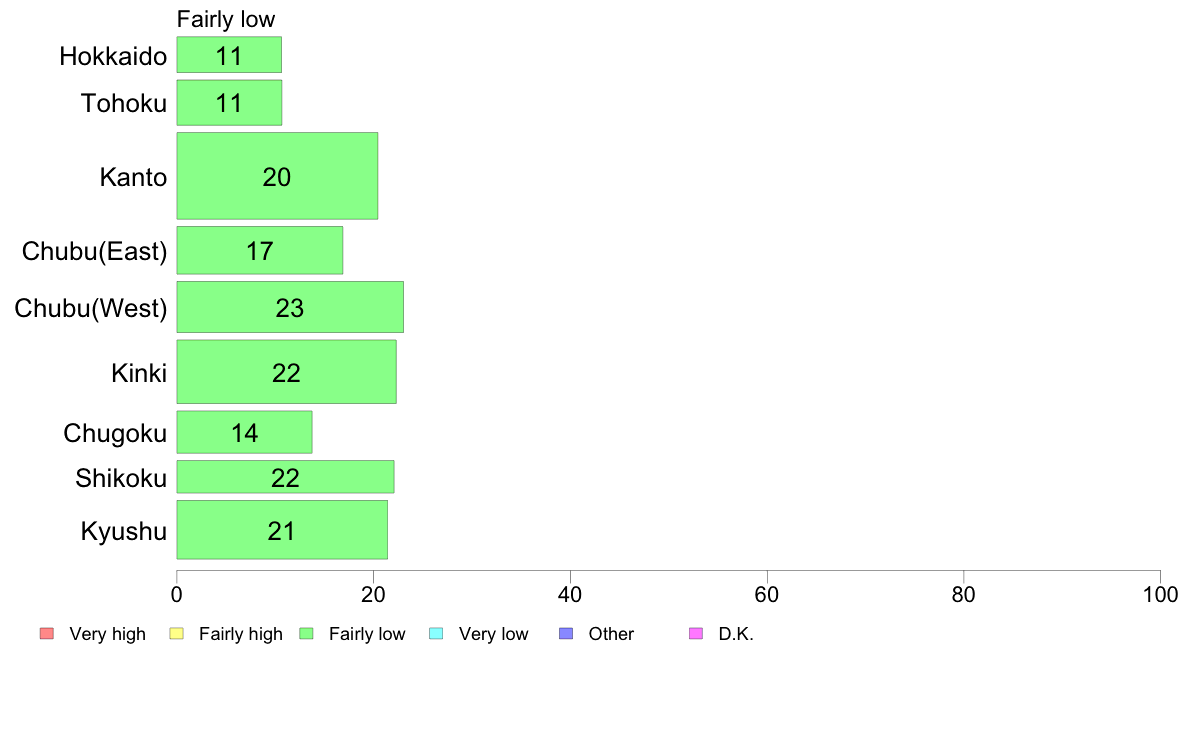Click the blue Other legend swatch
The width and height of the screenshot is (1188, 736).
point(565,633)
